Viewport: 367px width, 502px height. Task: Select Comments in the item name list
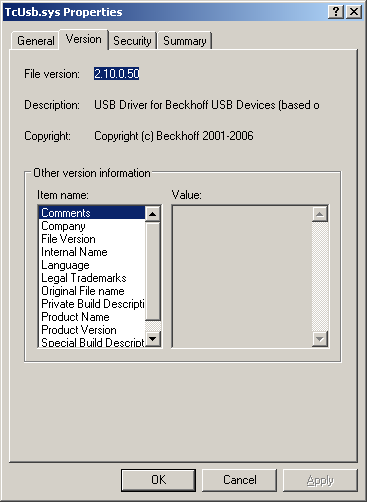coord(92,213)
